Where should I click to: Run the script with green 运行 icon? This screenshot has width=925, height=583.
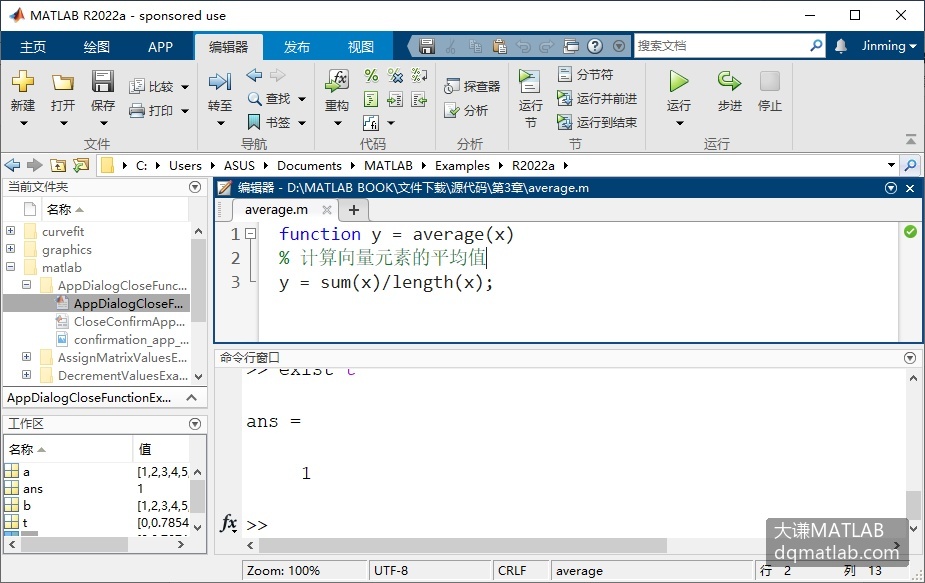(679, 81)
